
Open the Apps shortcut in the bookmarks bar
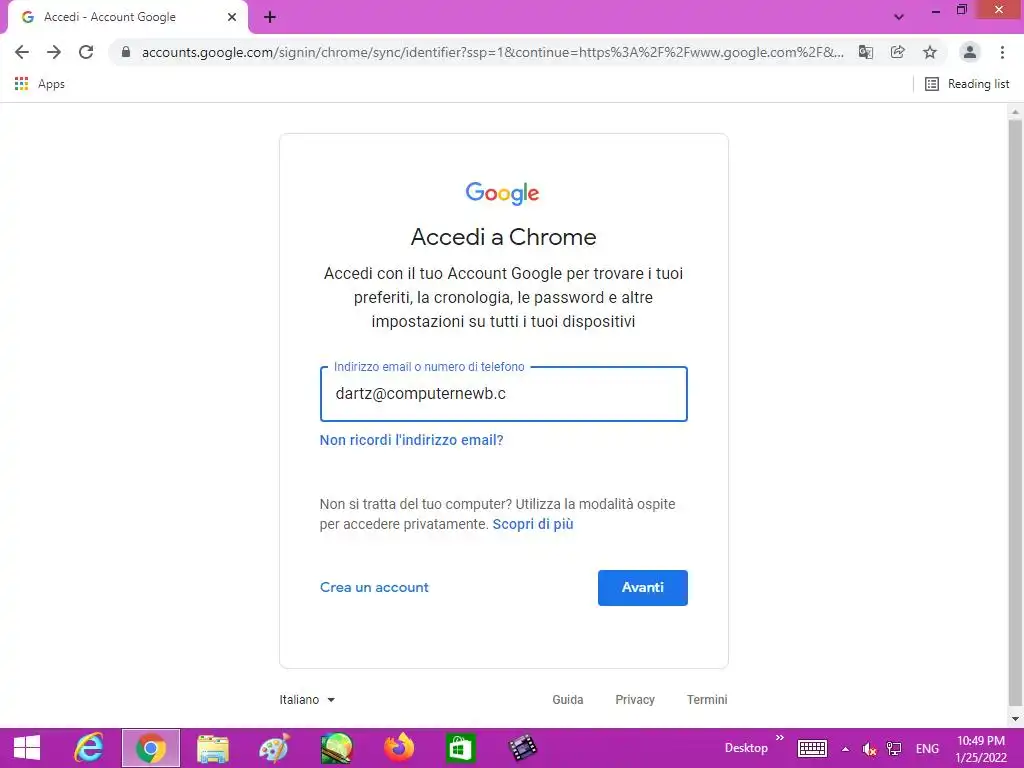coord(40,84)
